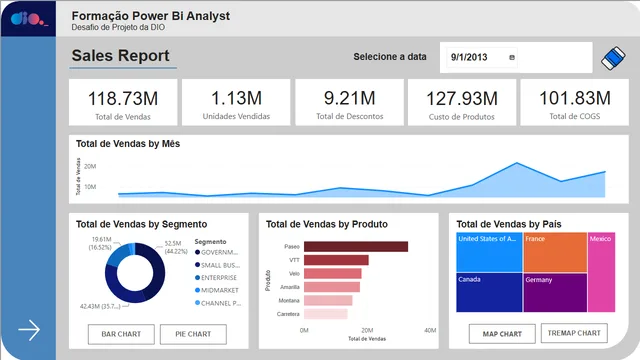Screen dimensions: 640x360
Task: Click the GOVERNM... legend dot
Action: coord(198,252)
